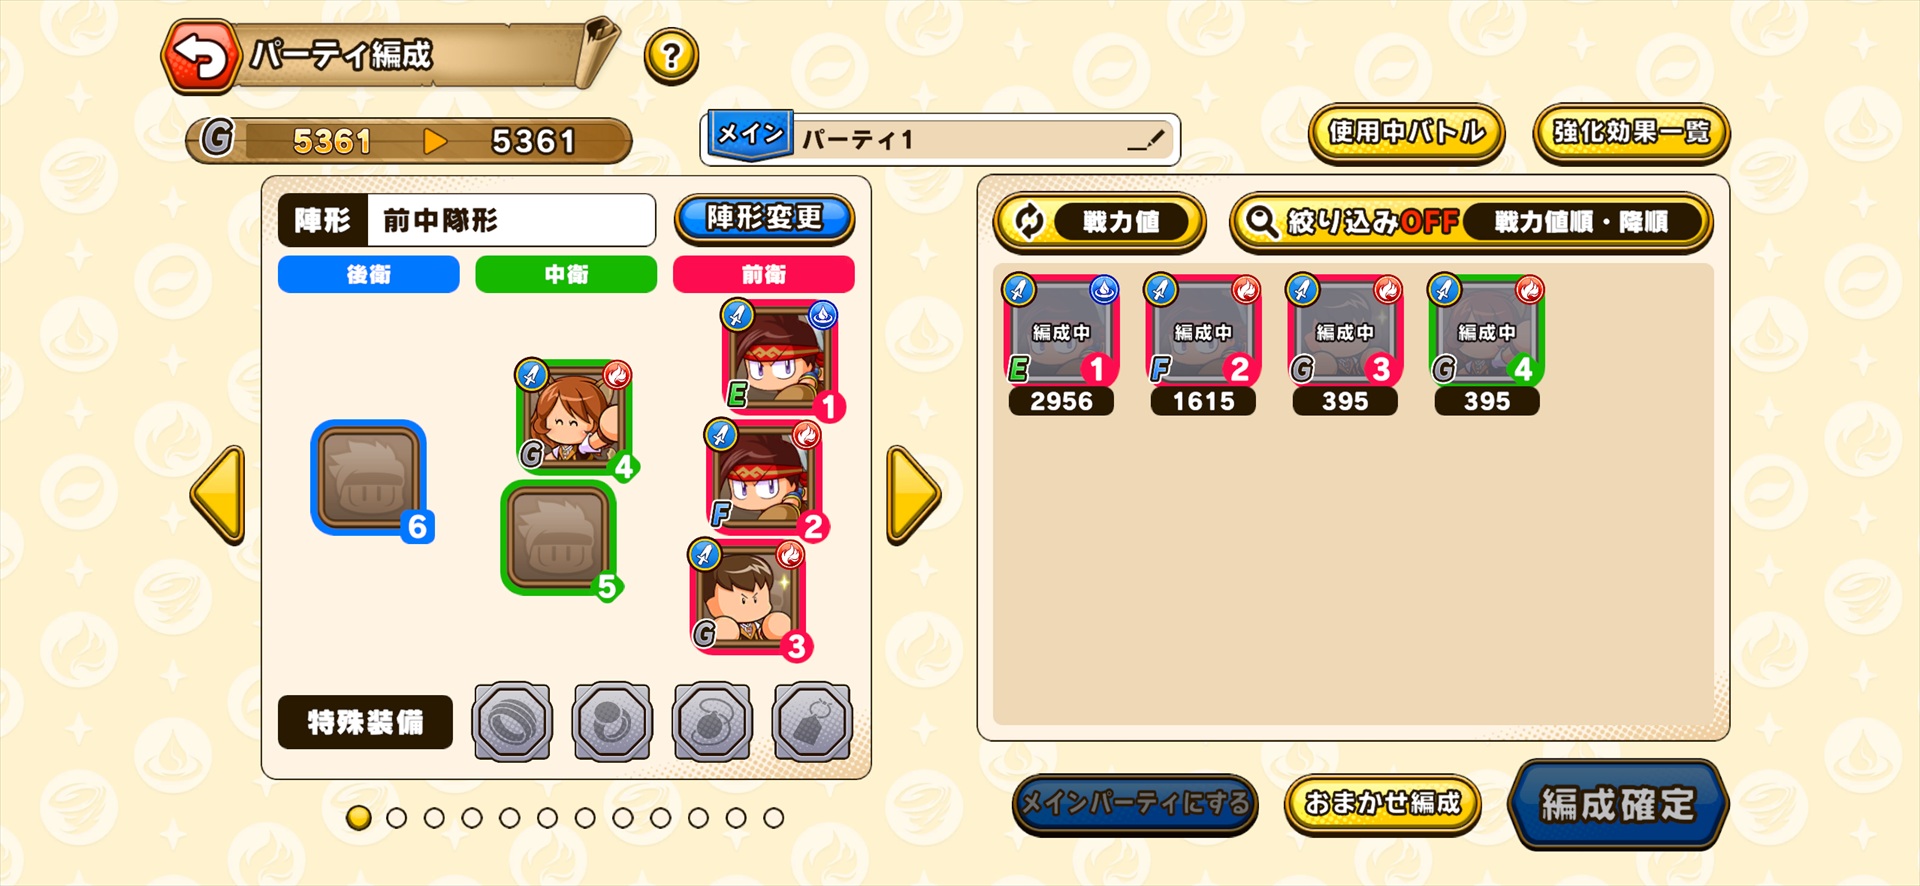
Task: Click the 編成確定 confirm button
Action: (1617, 805)
